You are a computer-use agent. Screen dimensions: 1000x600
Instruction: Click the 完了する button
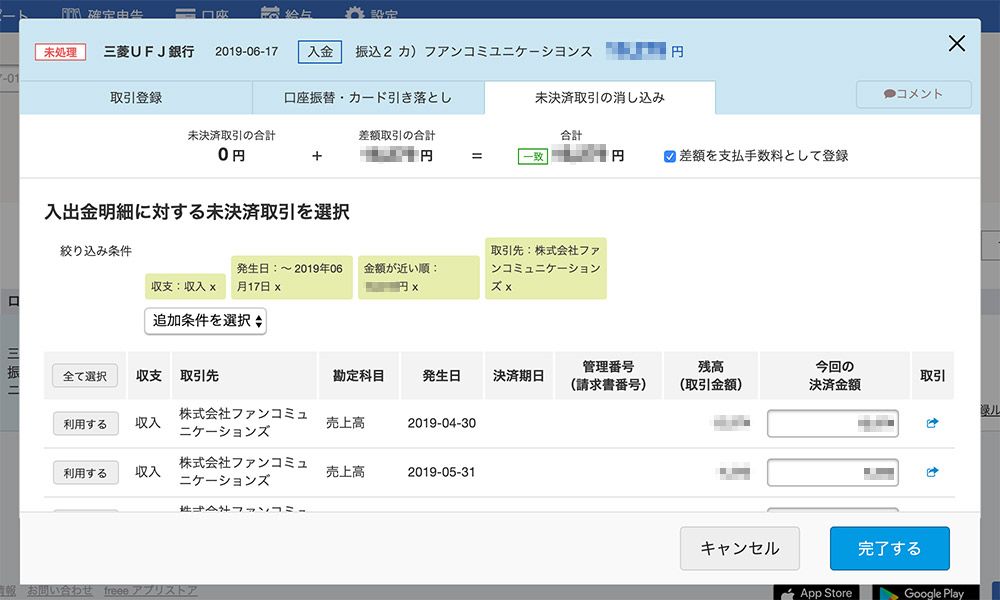[x=890, y=548]
